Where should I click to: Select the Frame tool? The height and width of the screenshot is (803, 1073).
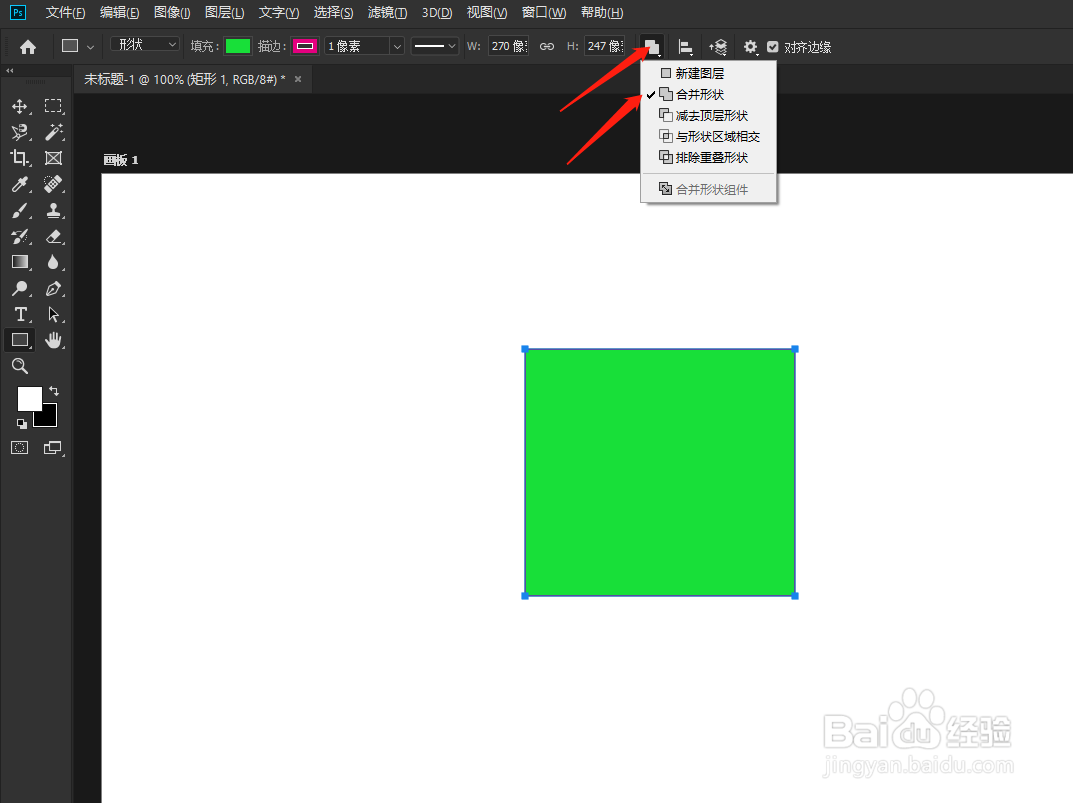(x=53, y=158)
